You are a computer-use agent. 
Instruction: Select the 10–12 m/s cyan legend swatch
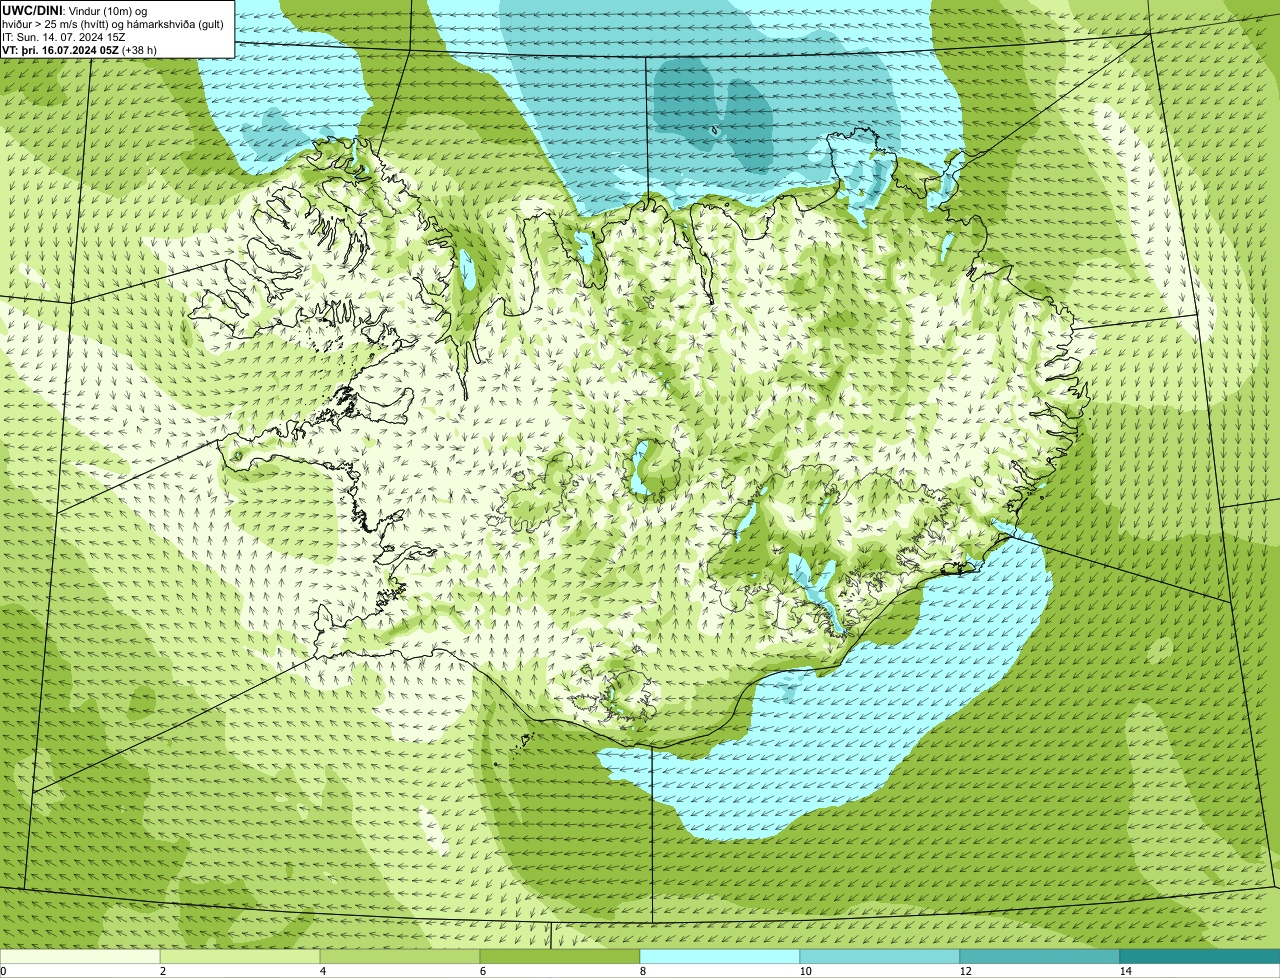[880, 956]
